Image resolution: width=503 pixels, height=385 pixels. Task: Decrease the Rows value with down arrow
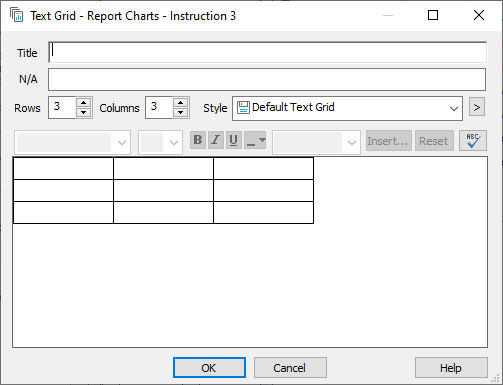coord(83,112)
